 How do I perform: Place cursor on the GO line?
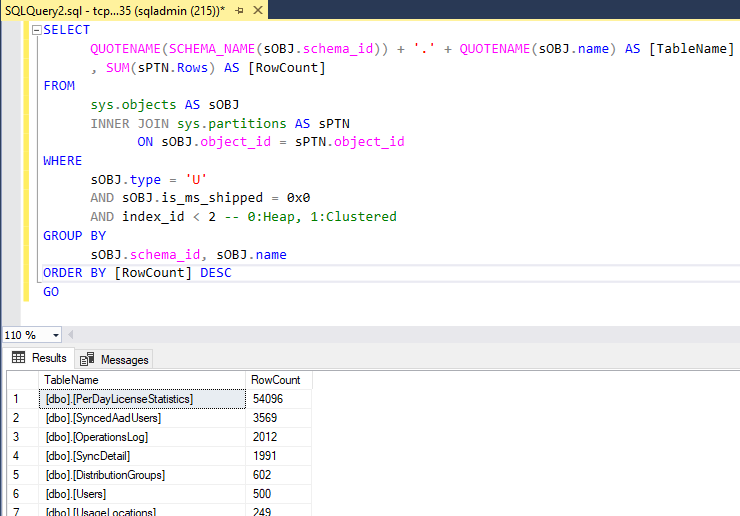pos(52,292)
